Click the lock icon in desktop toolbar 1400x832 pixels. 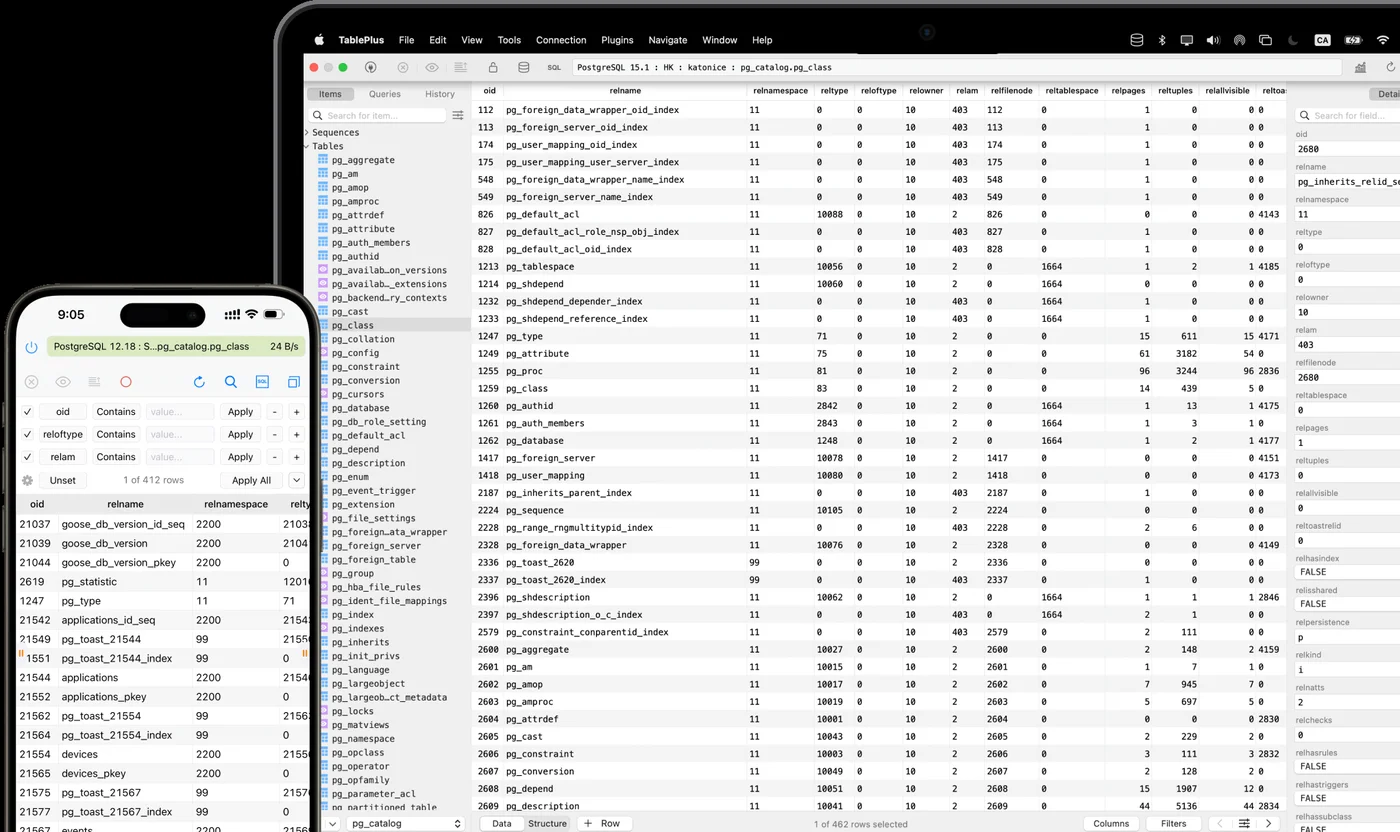click(x=493, y=68)
